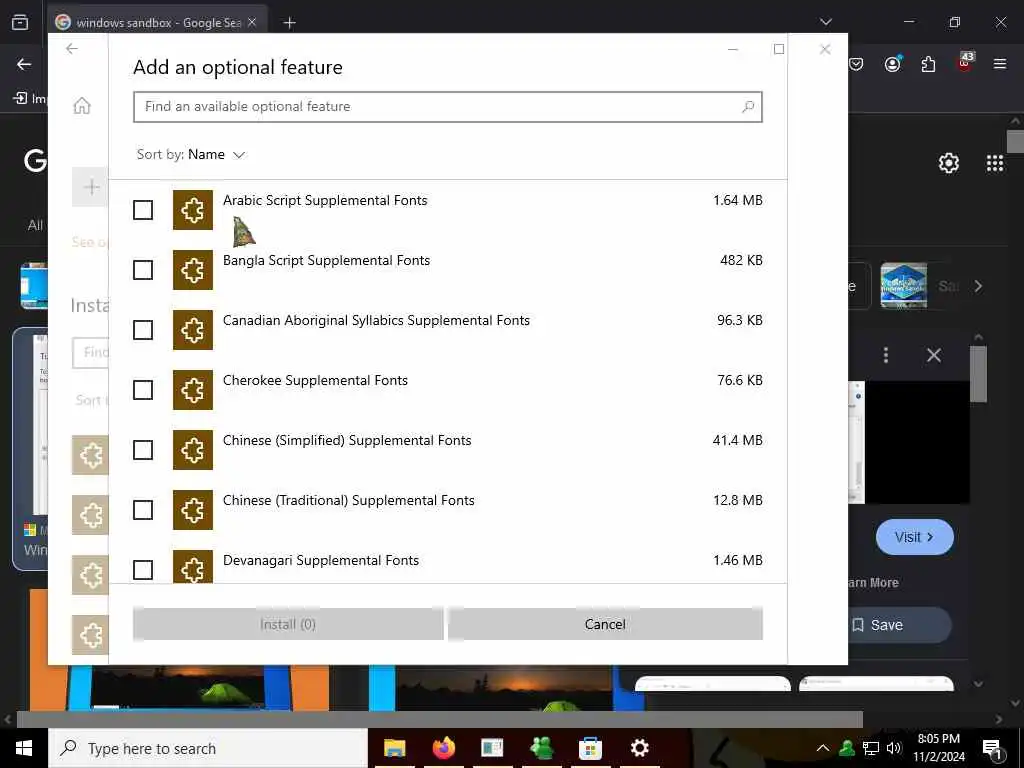This screenshot has height=768, width=1024.
Task: Open the Sort by Name dropdown
Action: tap(191, 155)
